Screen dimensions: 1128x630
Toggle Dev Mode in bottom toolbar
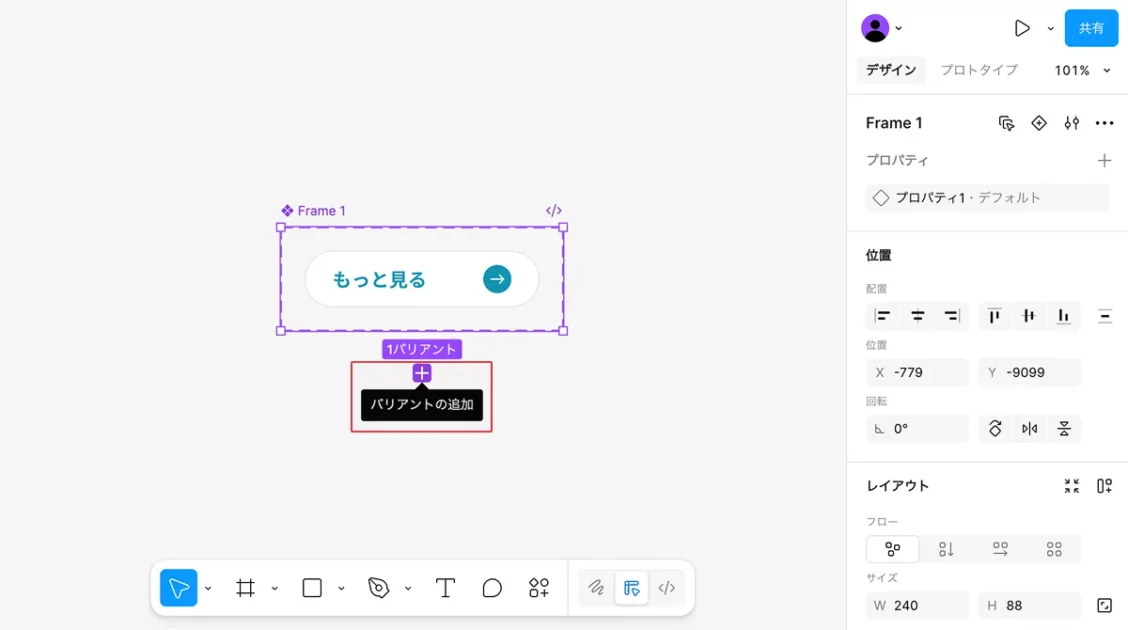point(667,588)
